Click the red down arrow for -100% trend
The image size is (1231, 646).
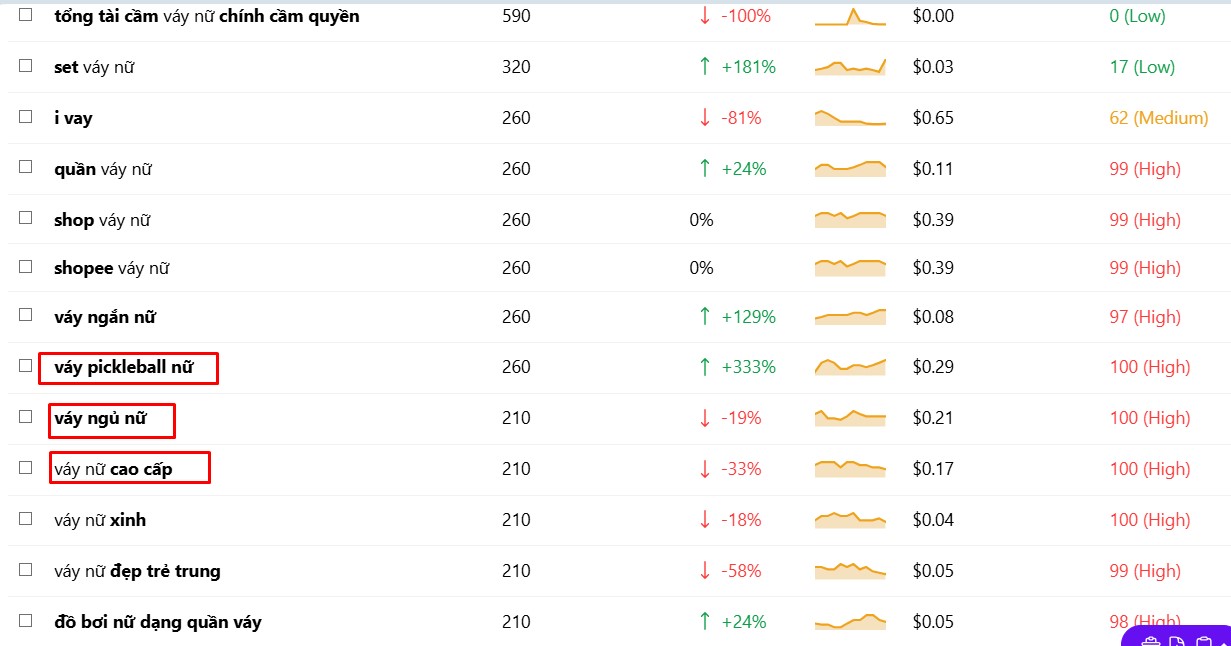coord(705,16)
